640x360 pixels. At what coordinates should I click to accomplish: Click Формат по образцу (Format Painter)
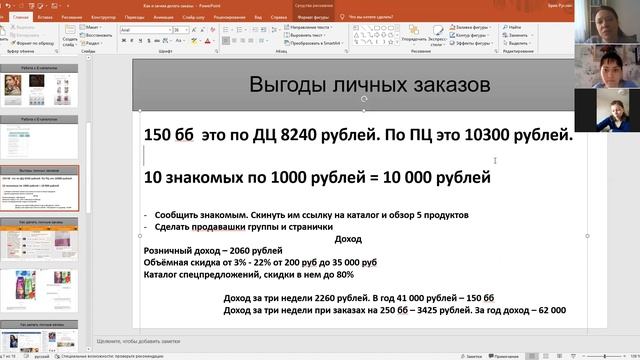pos(33,43)
